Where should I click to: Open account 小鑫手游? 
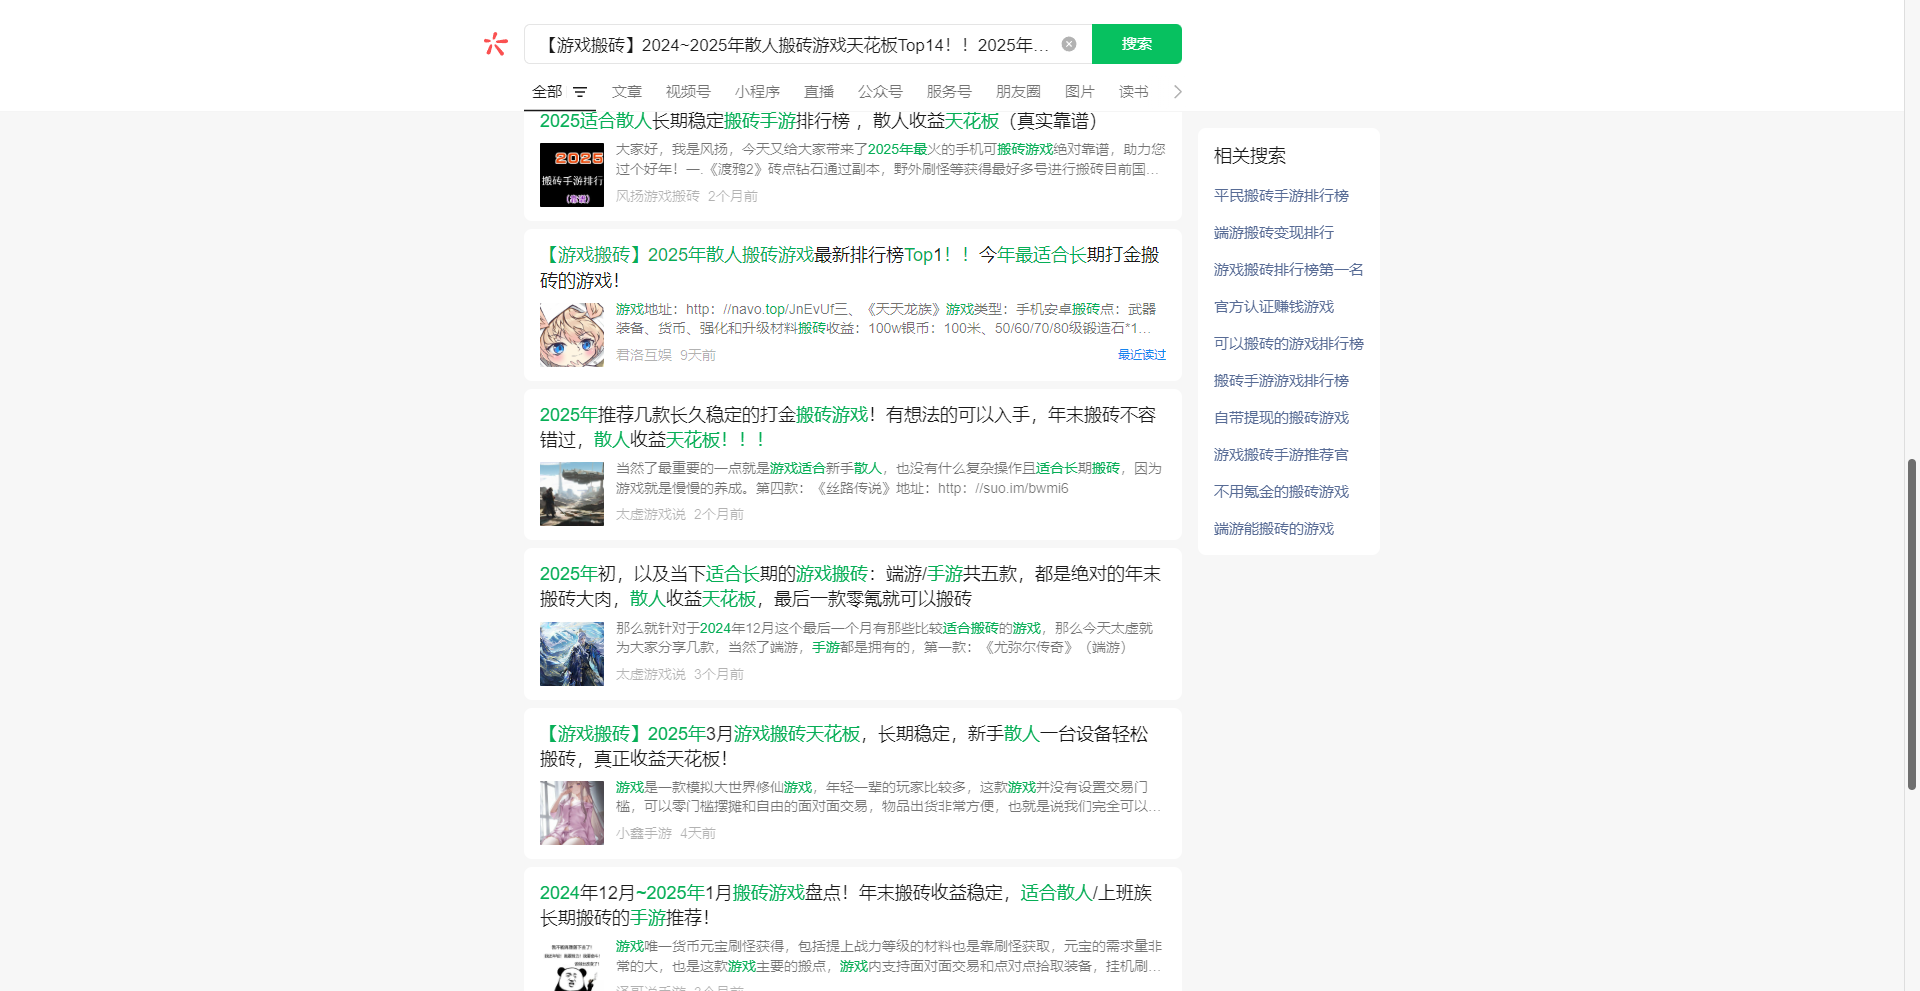pyautogui.click(x=644, y=833)
